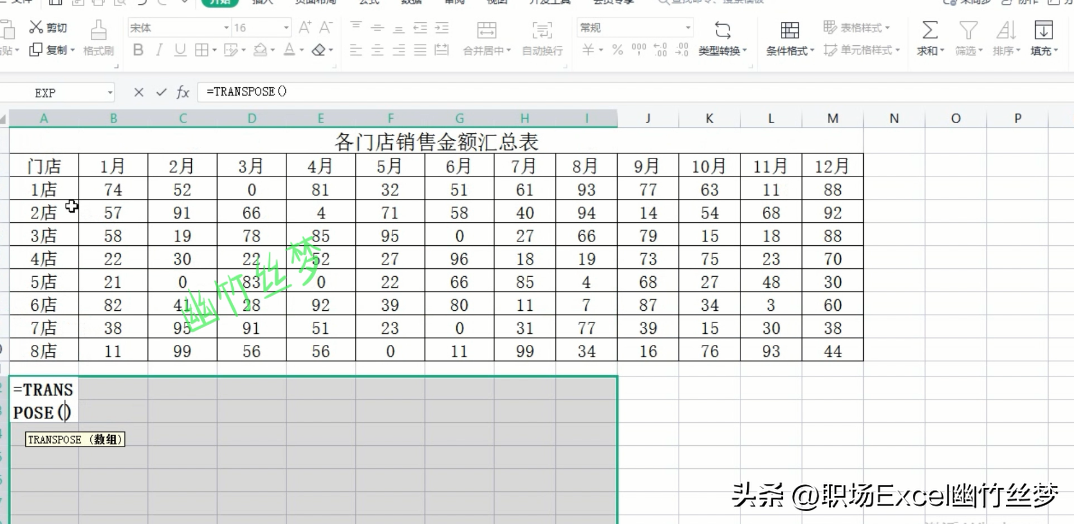1074x524 pixels.
Task: Expand the Merge and Center dropdown arrow
Action: (x=509, y=51)
